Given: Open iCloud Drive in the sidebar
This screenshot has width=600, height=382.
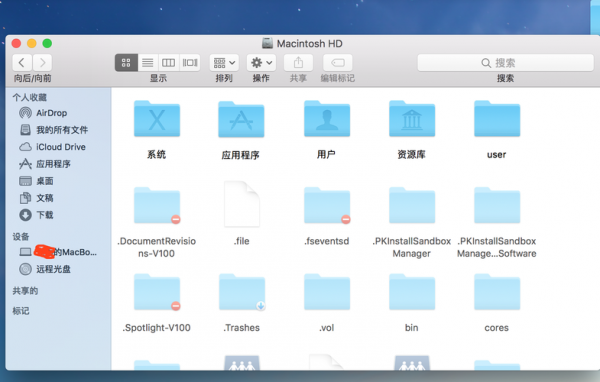Looking at the screenshot, I should 52,147.
